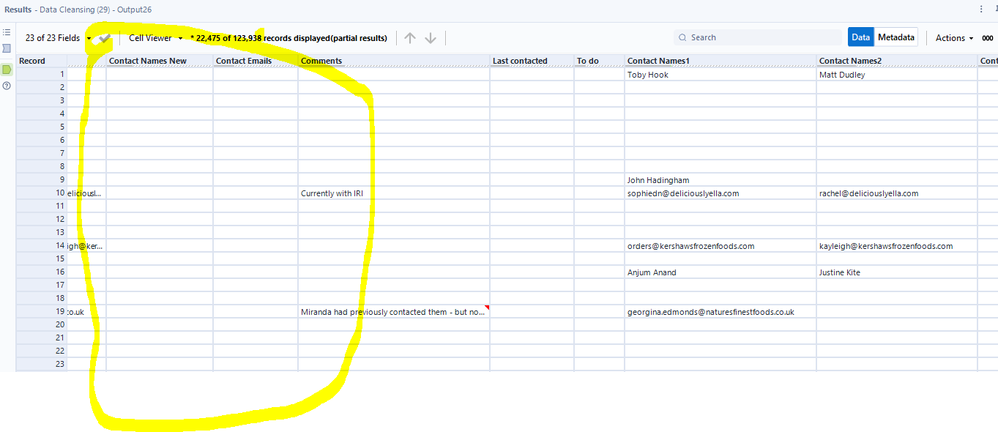Viewport: 998px width, 432px height.
Task: Open the help question mark icon
Action: tap(6, 85)
